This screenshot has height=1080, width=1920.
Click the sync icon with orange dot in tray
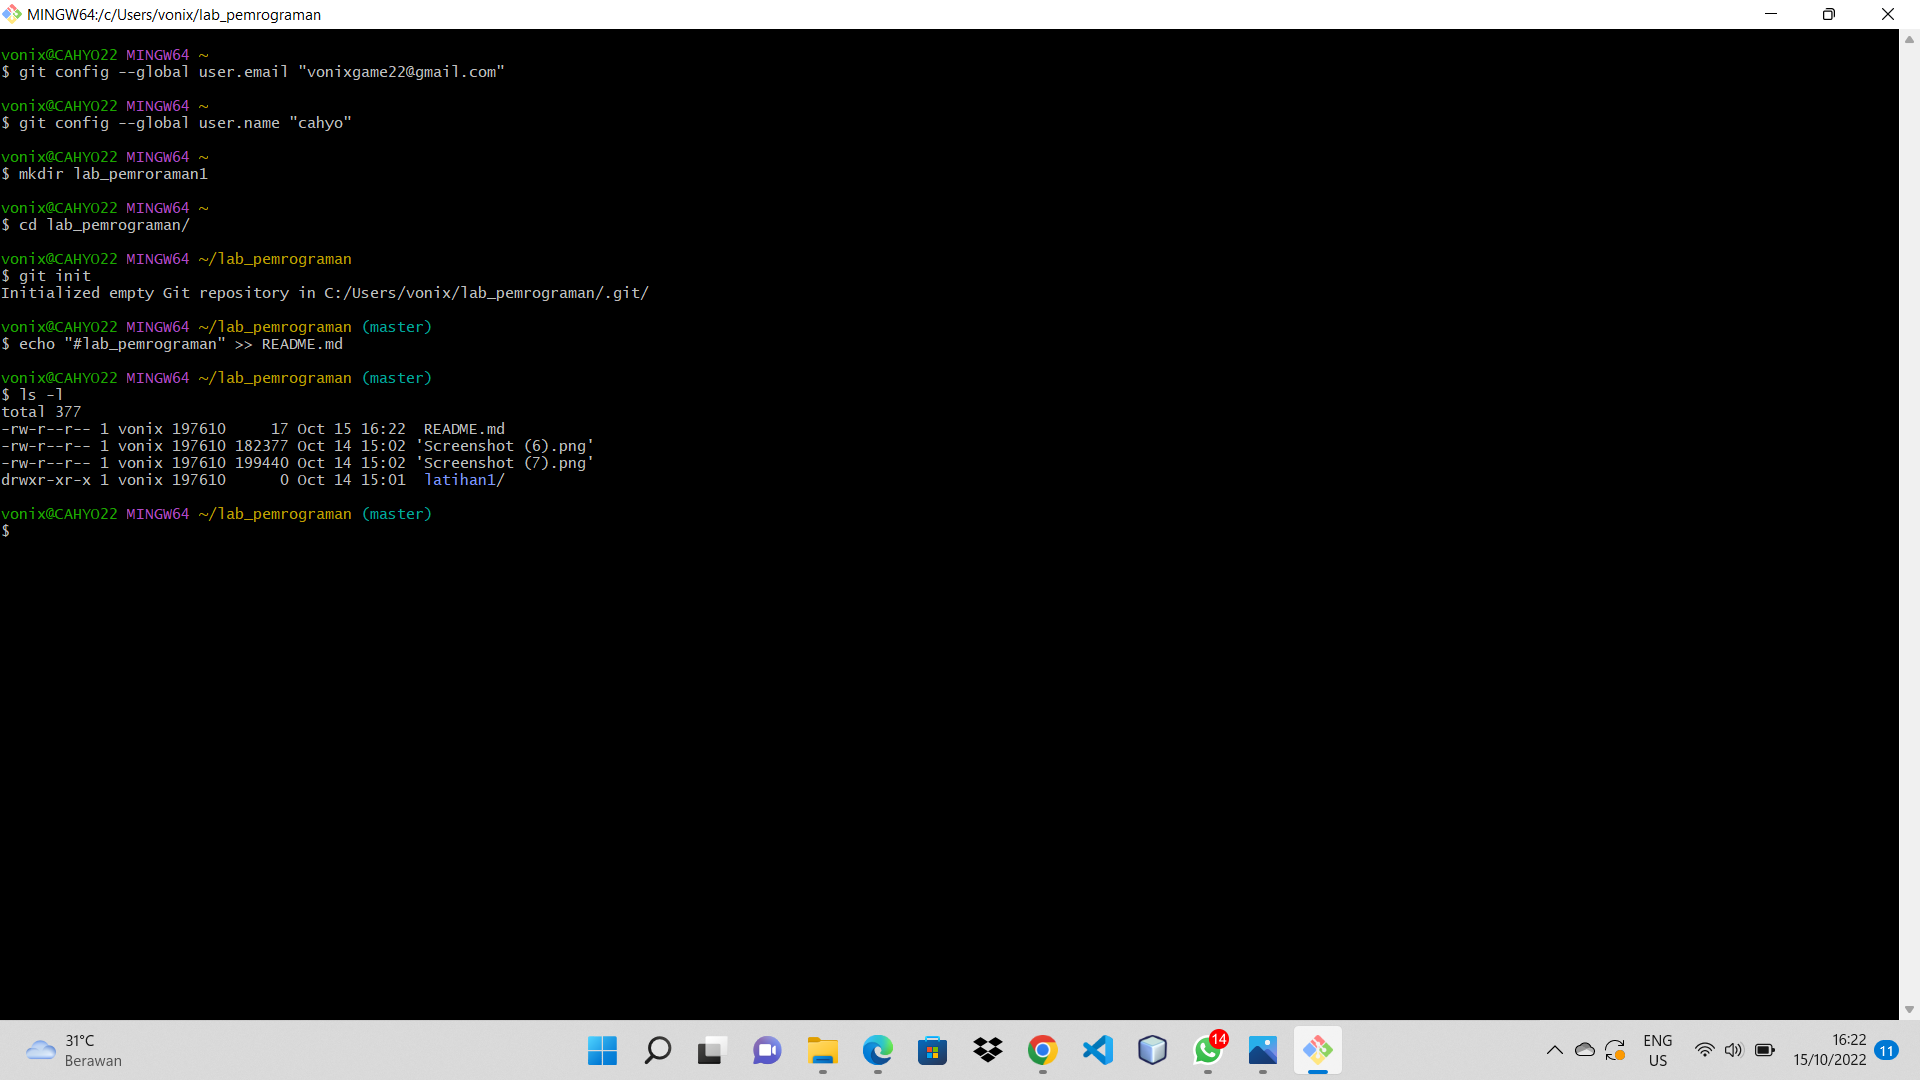[x=1616, y=1050]
